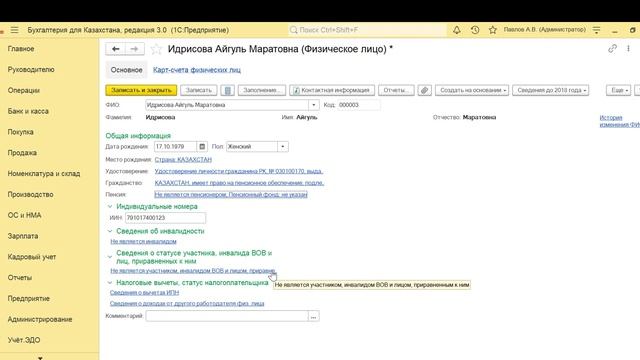Click Не является участником ВОВ link
The width and height of the screenshot is (640, 360).
click(x=193, y=271)
